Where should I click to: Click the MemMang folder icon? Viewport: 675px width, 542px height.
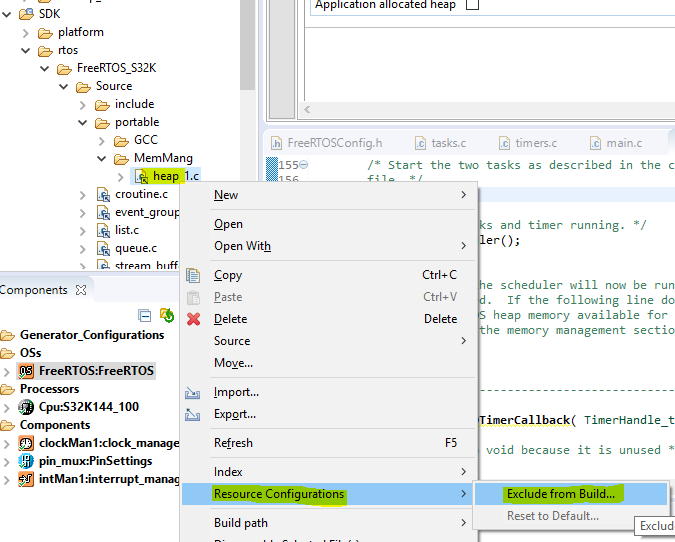coord(121,158)
